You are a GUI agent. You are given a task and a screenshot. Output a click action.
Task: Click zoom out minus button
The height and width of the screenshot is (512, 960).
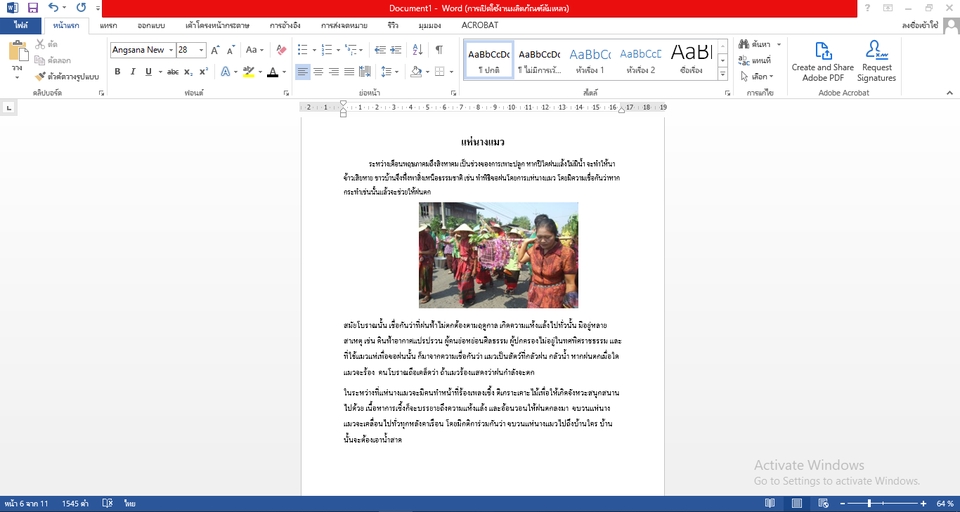point(842,503)
